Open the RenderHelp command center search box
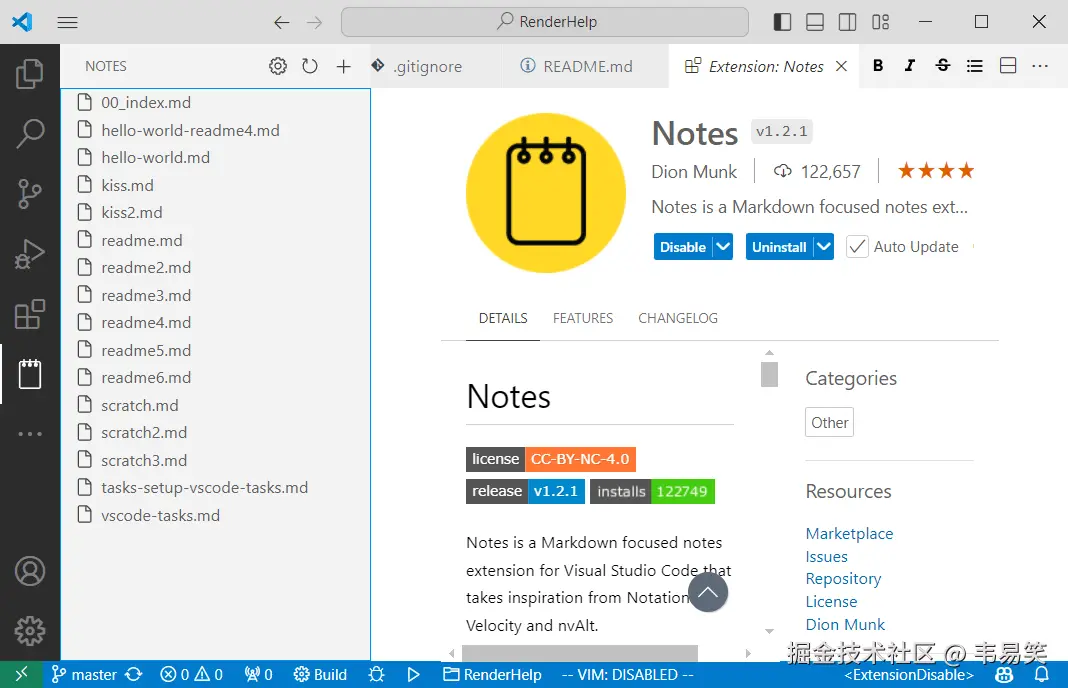 tap(545, 22)
